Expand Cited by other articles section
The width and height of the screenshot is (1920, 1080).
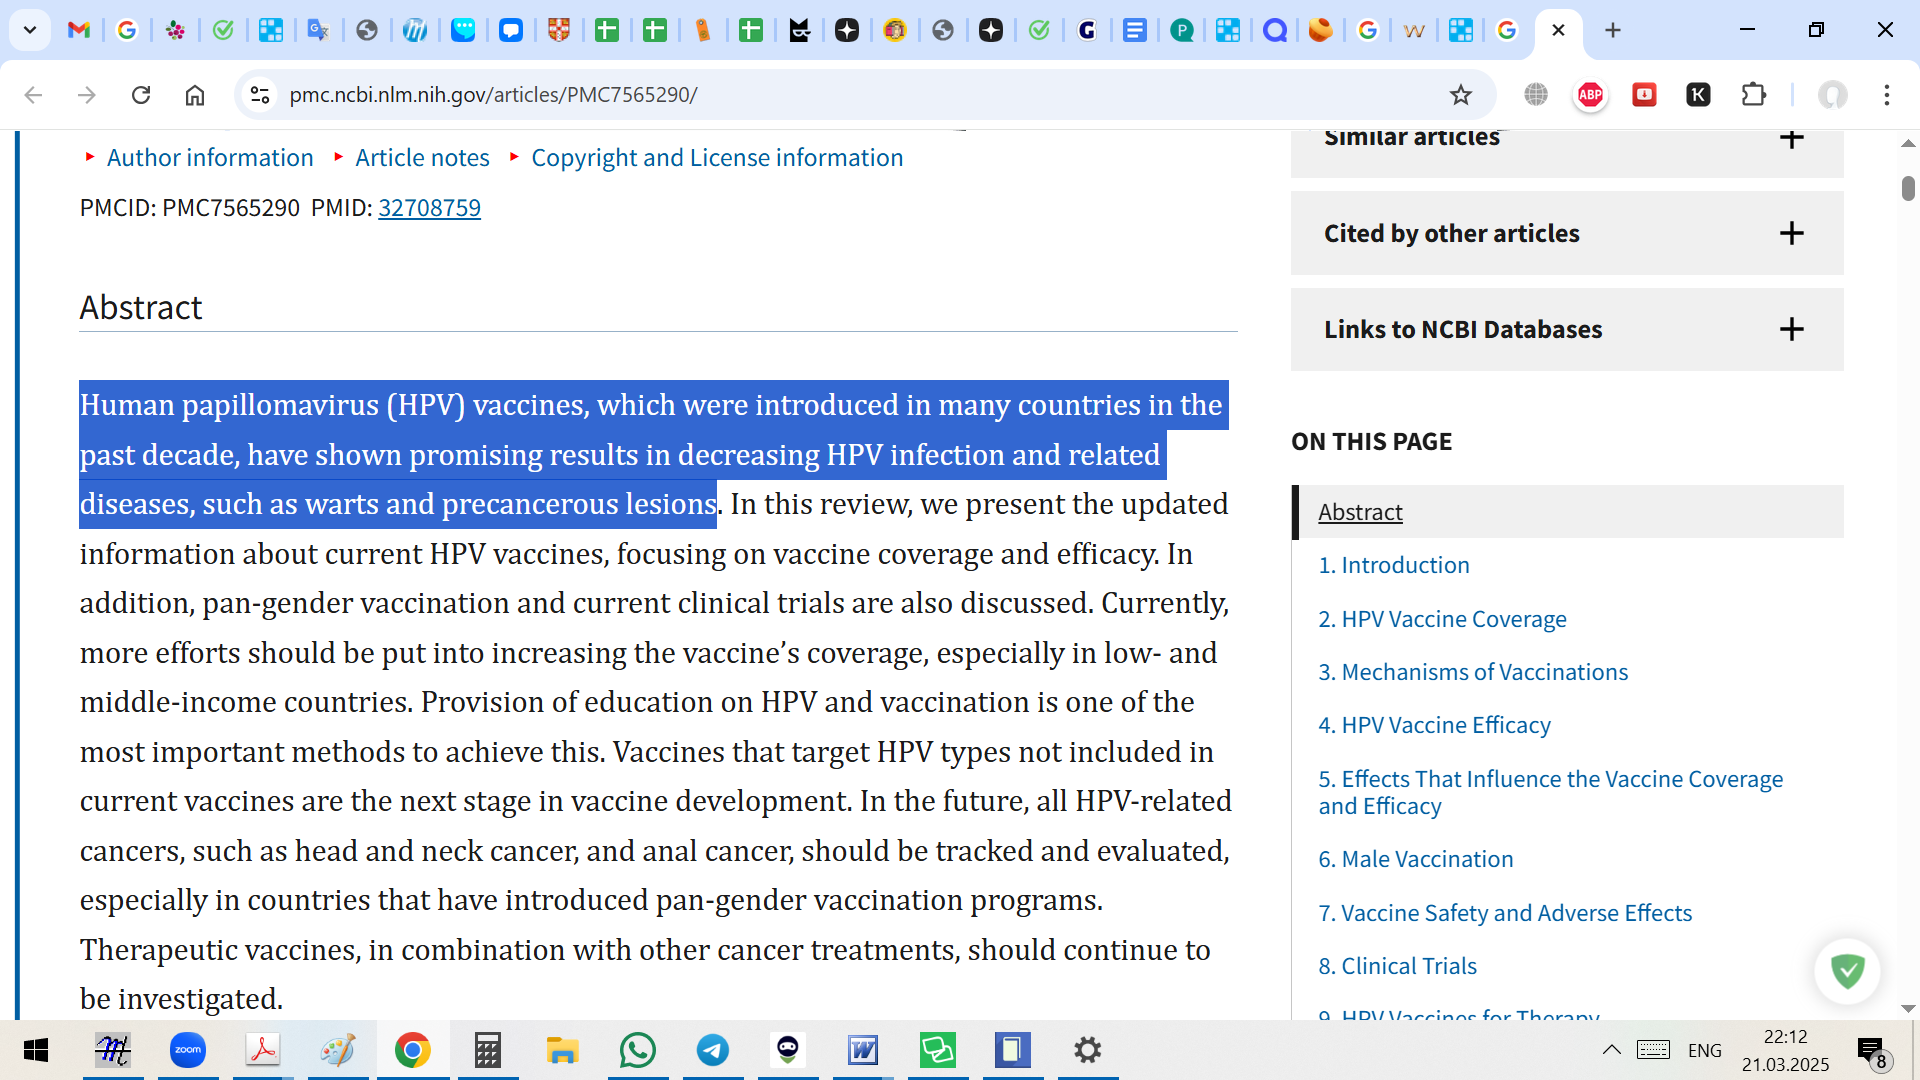coord(1791,233)
